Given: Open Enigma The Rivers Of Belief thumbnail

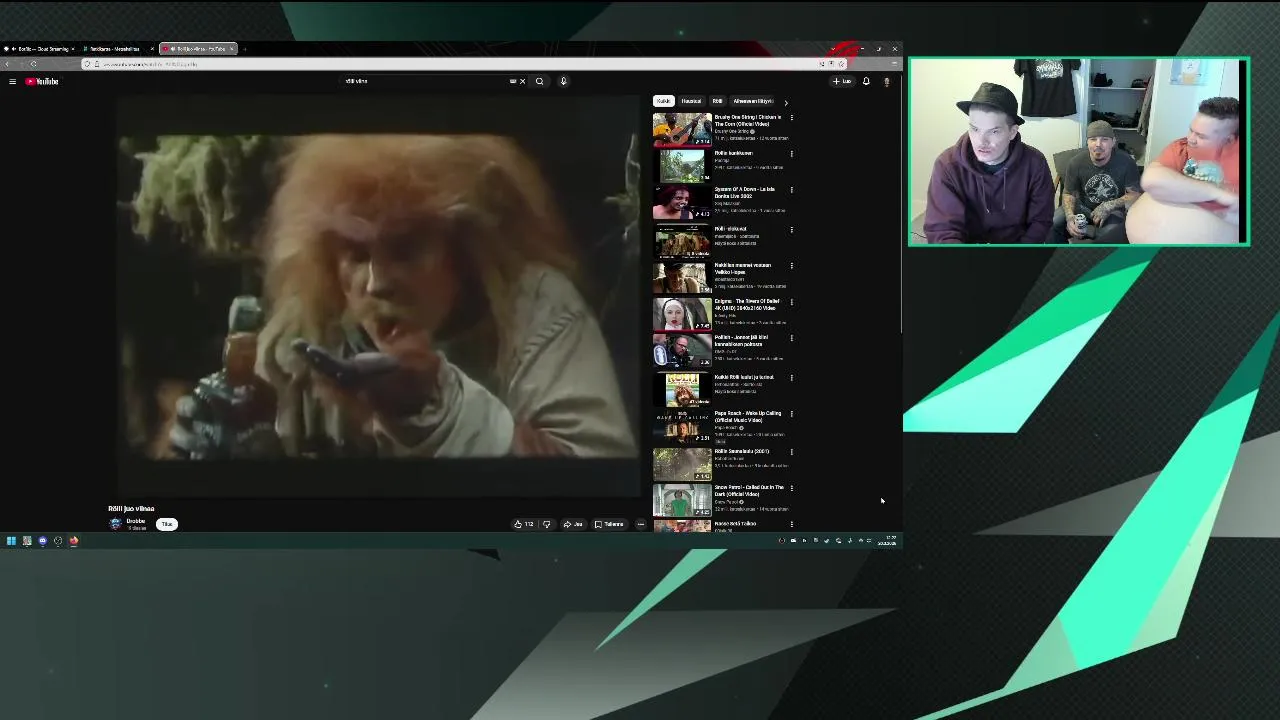Looking at the screenshot, I should pos(682,314).
